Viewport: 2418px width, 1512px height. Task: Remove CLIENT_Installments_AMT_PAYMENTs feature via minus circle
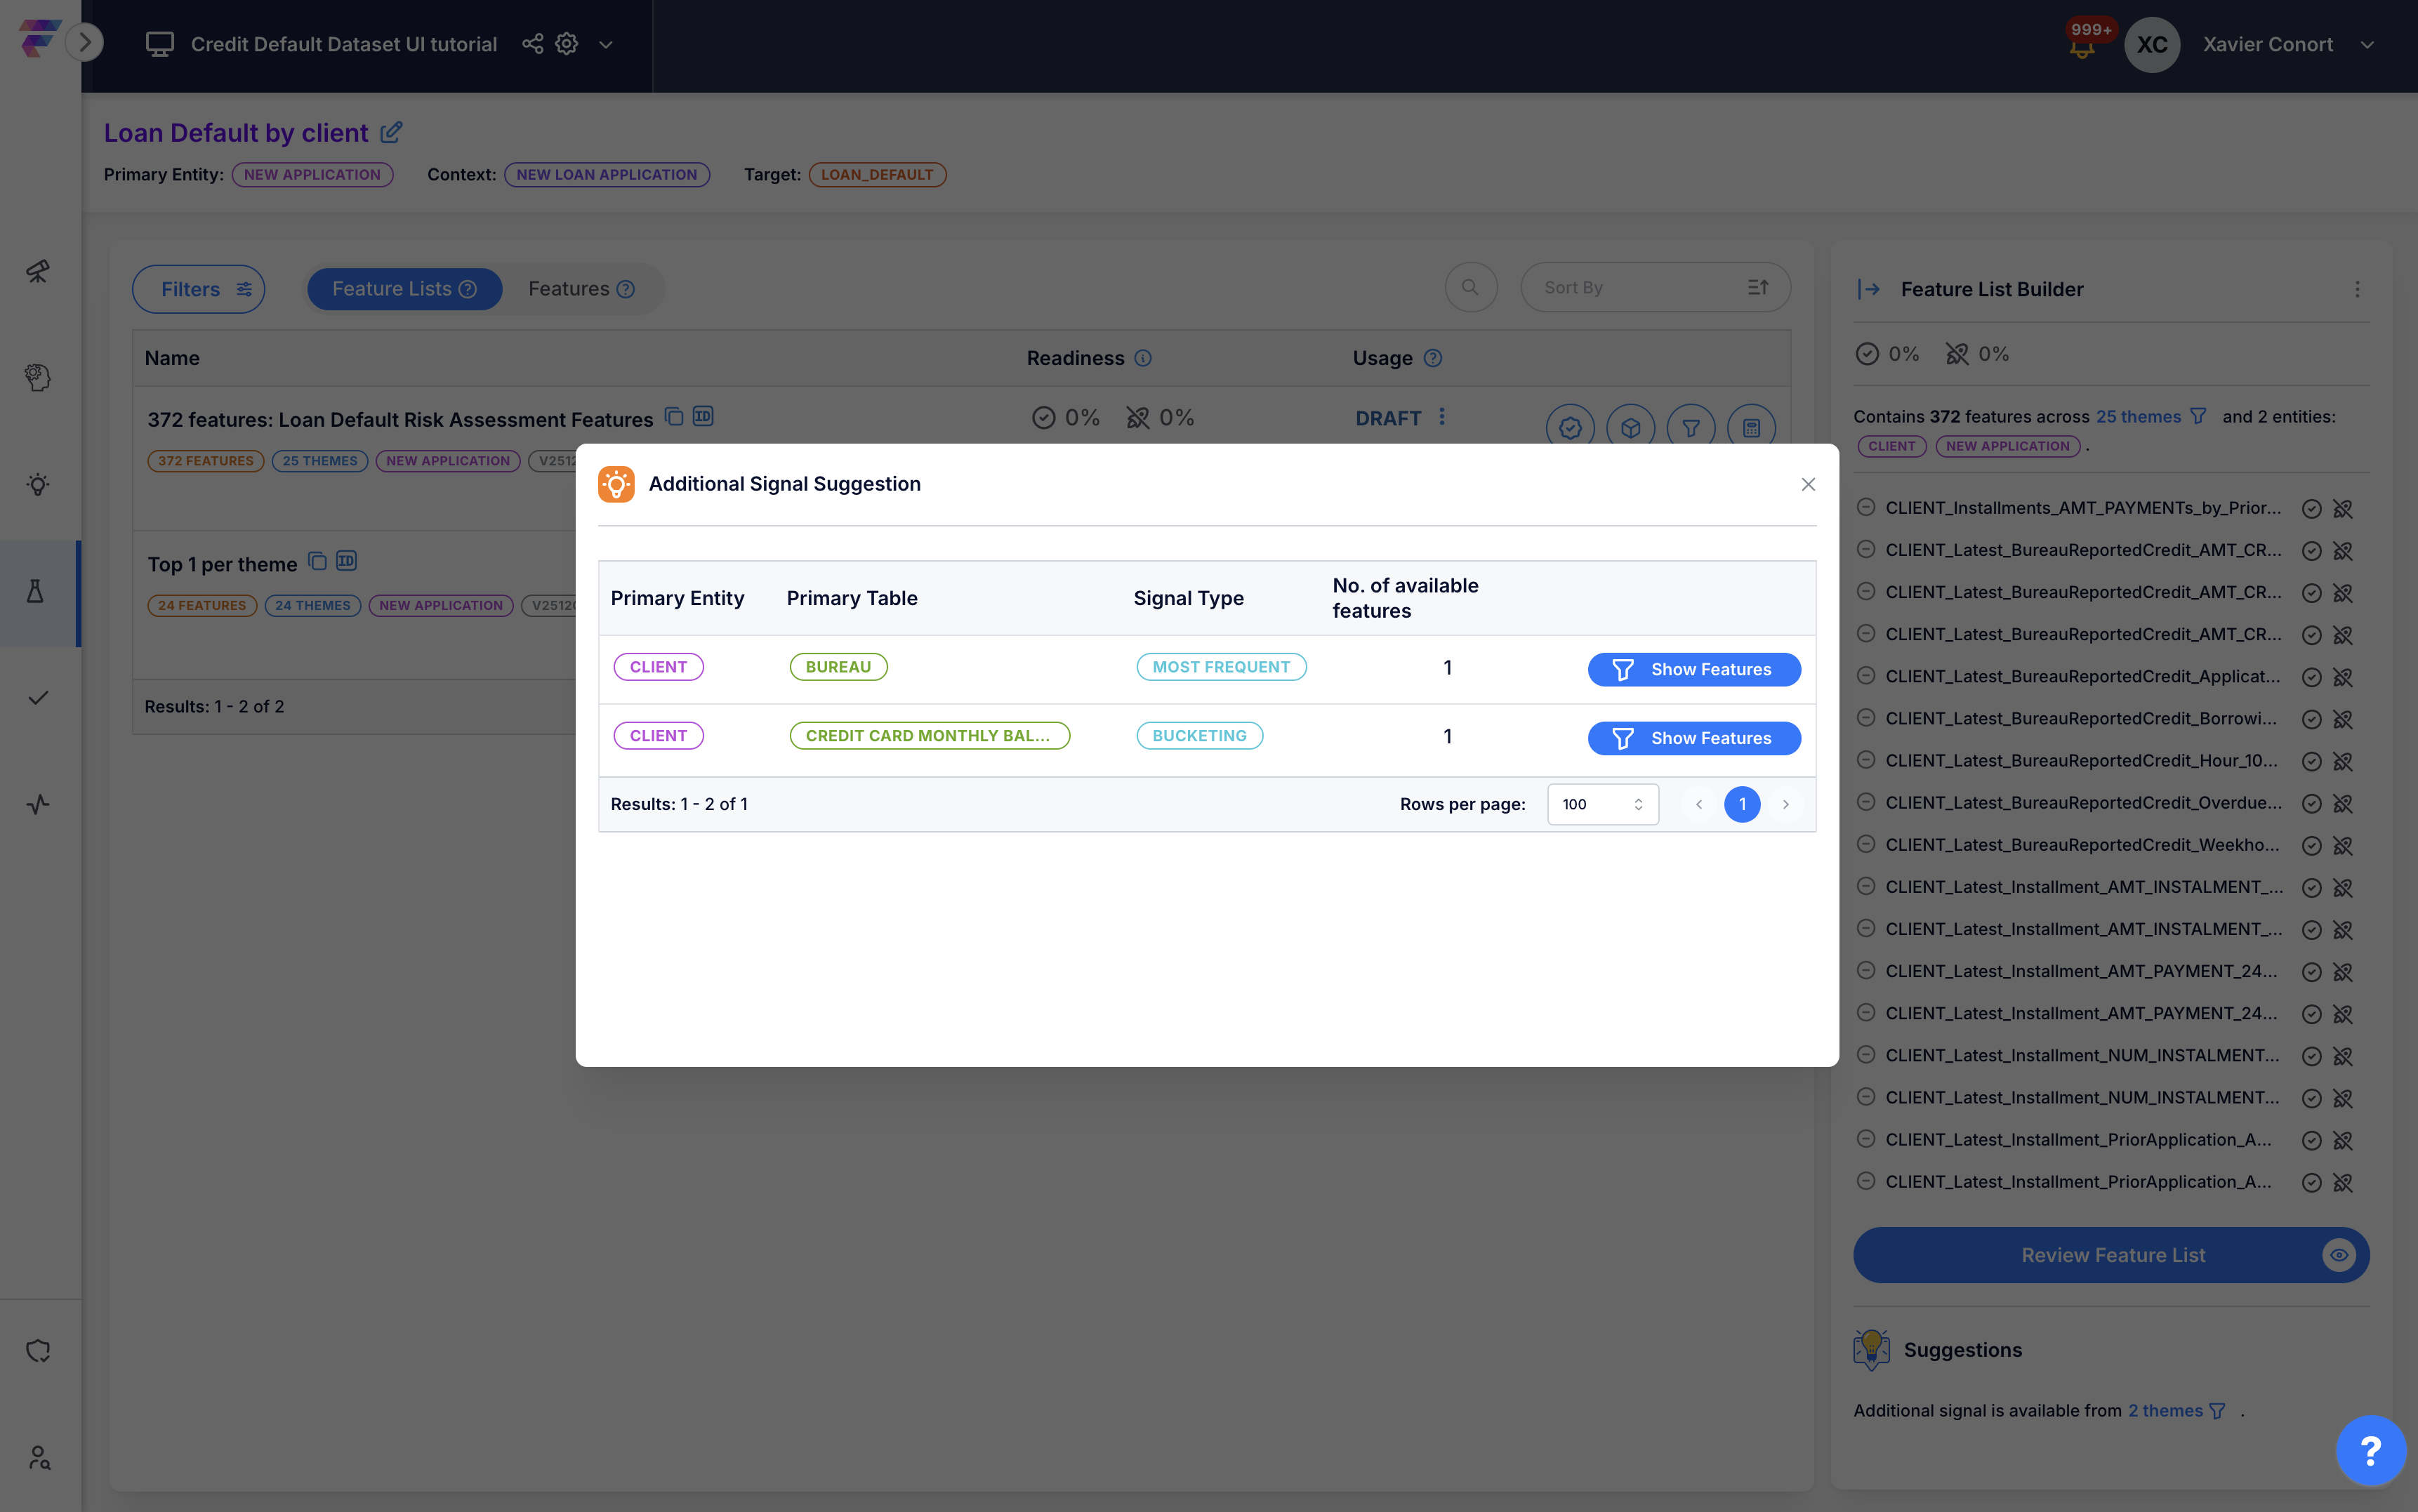pos(1865,507)
